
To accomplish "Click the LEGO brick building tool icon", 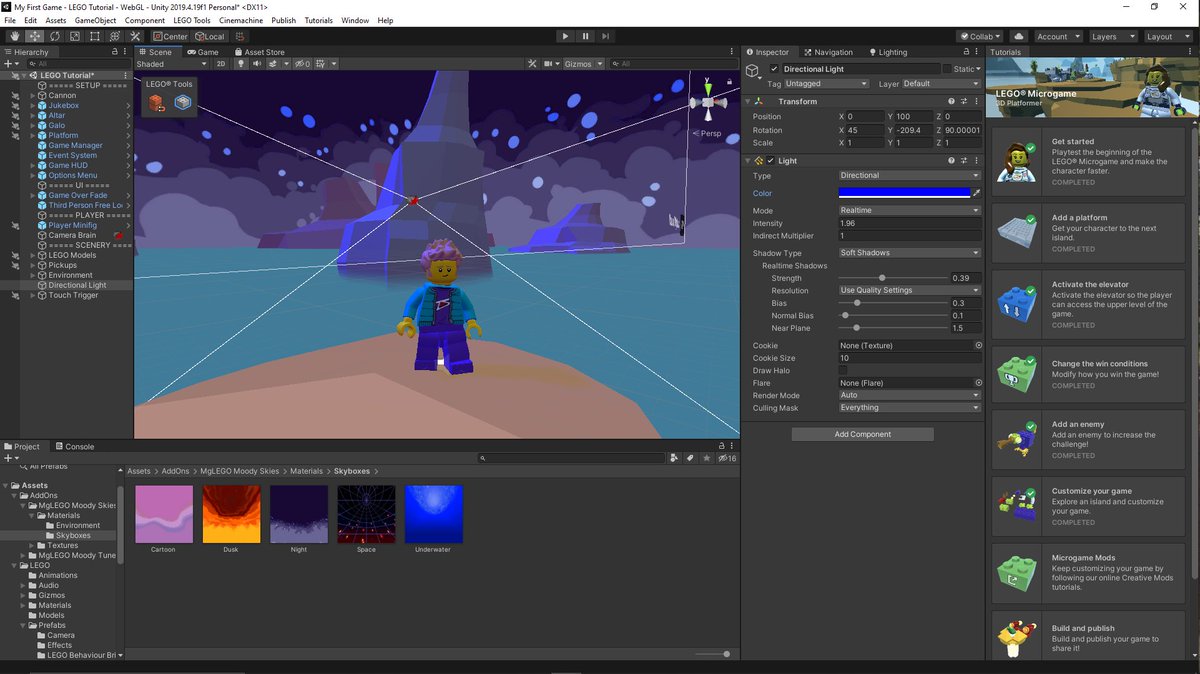I will tap(157, 102).
